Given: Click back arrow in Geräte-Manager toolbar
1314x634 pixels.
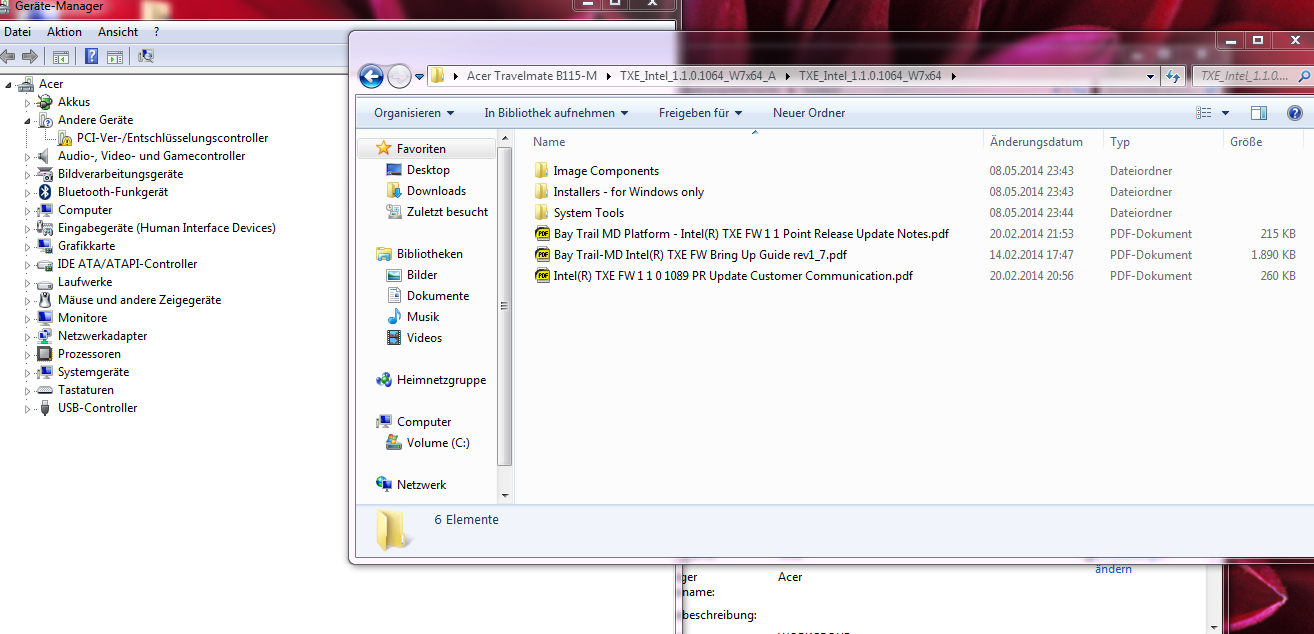Looking at the screenshot, I should coord(9,56).
